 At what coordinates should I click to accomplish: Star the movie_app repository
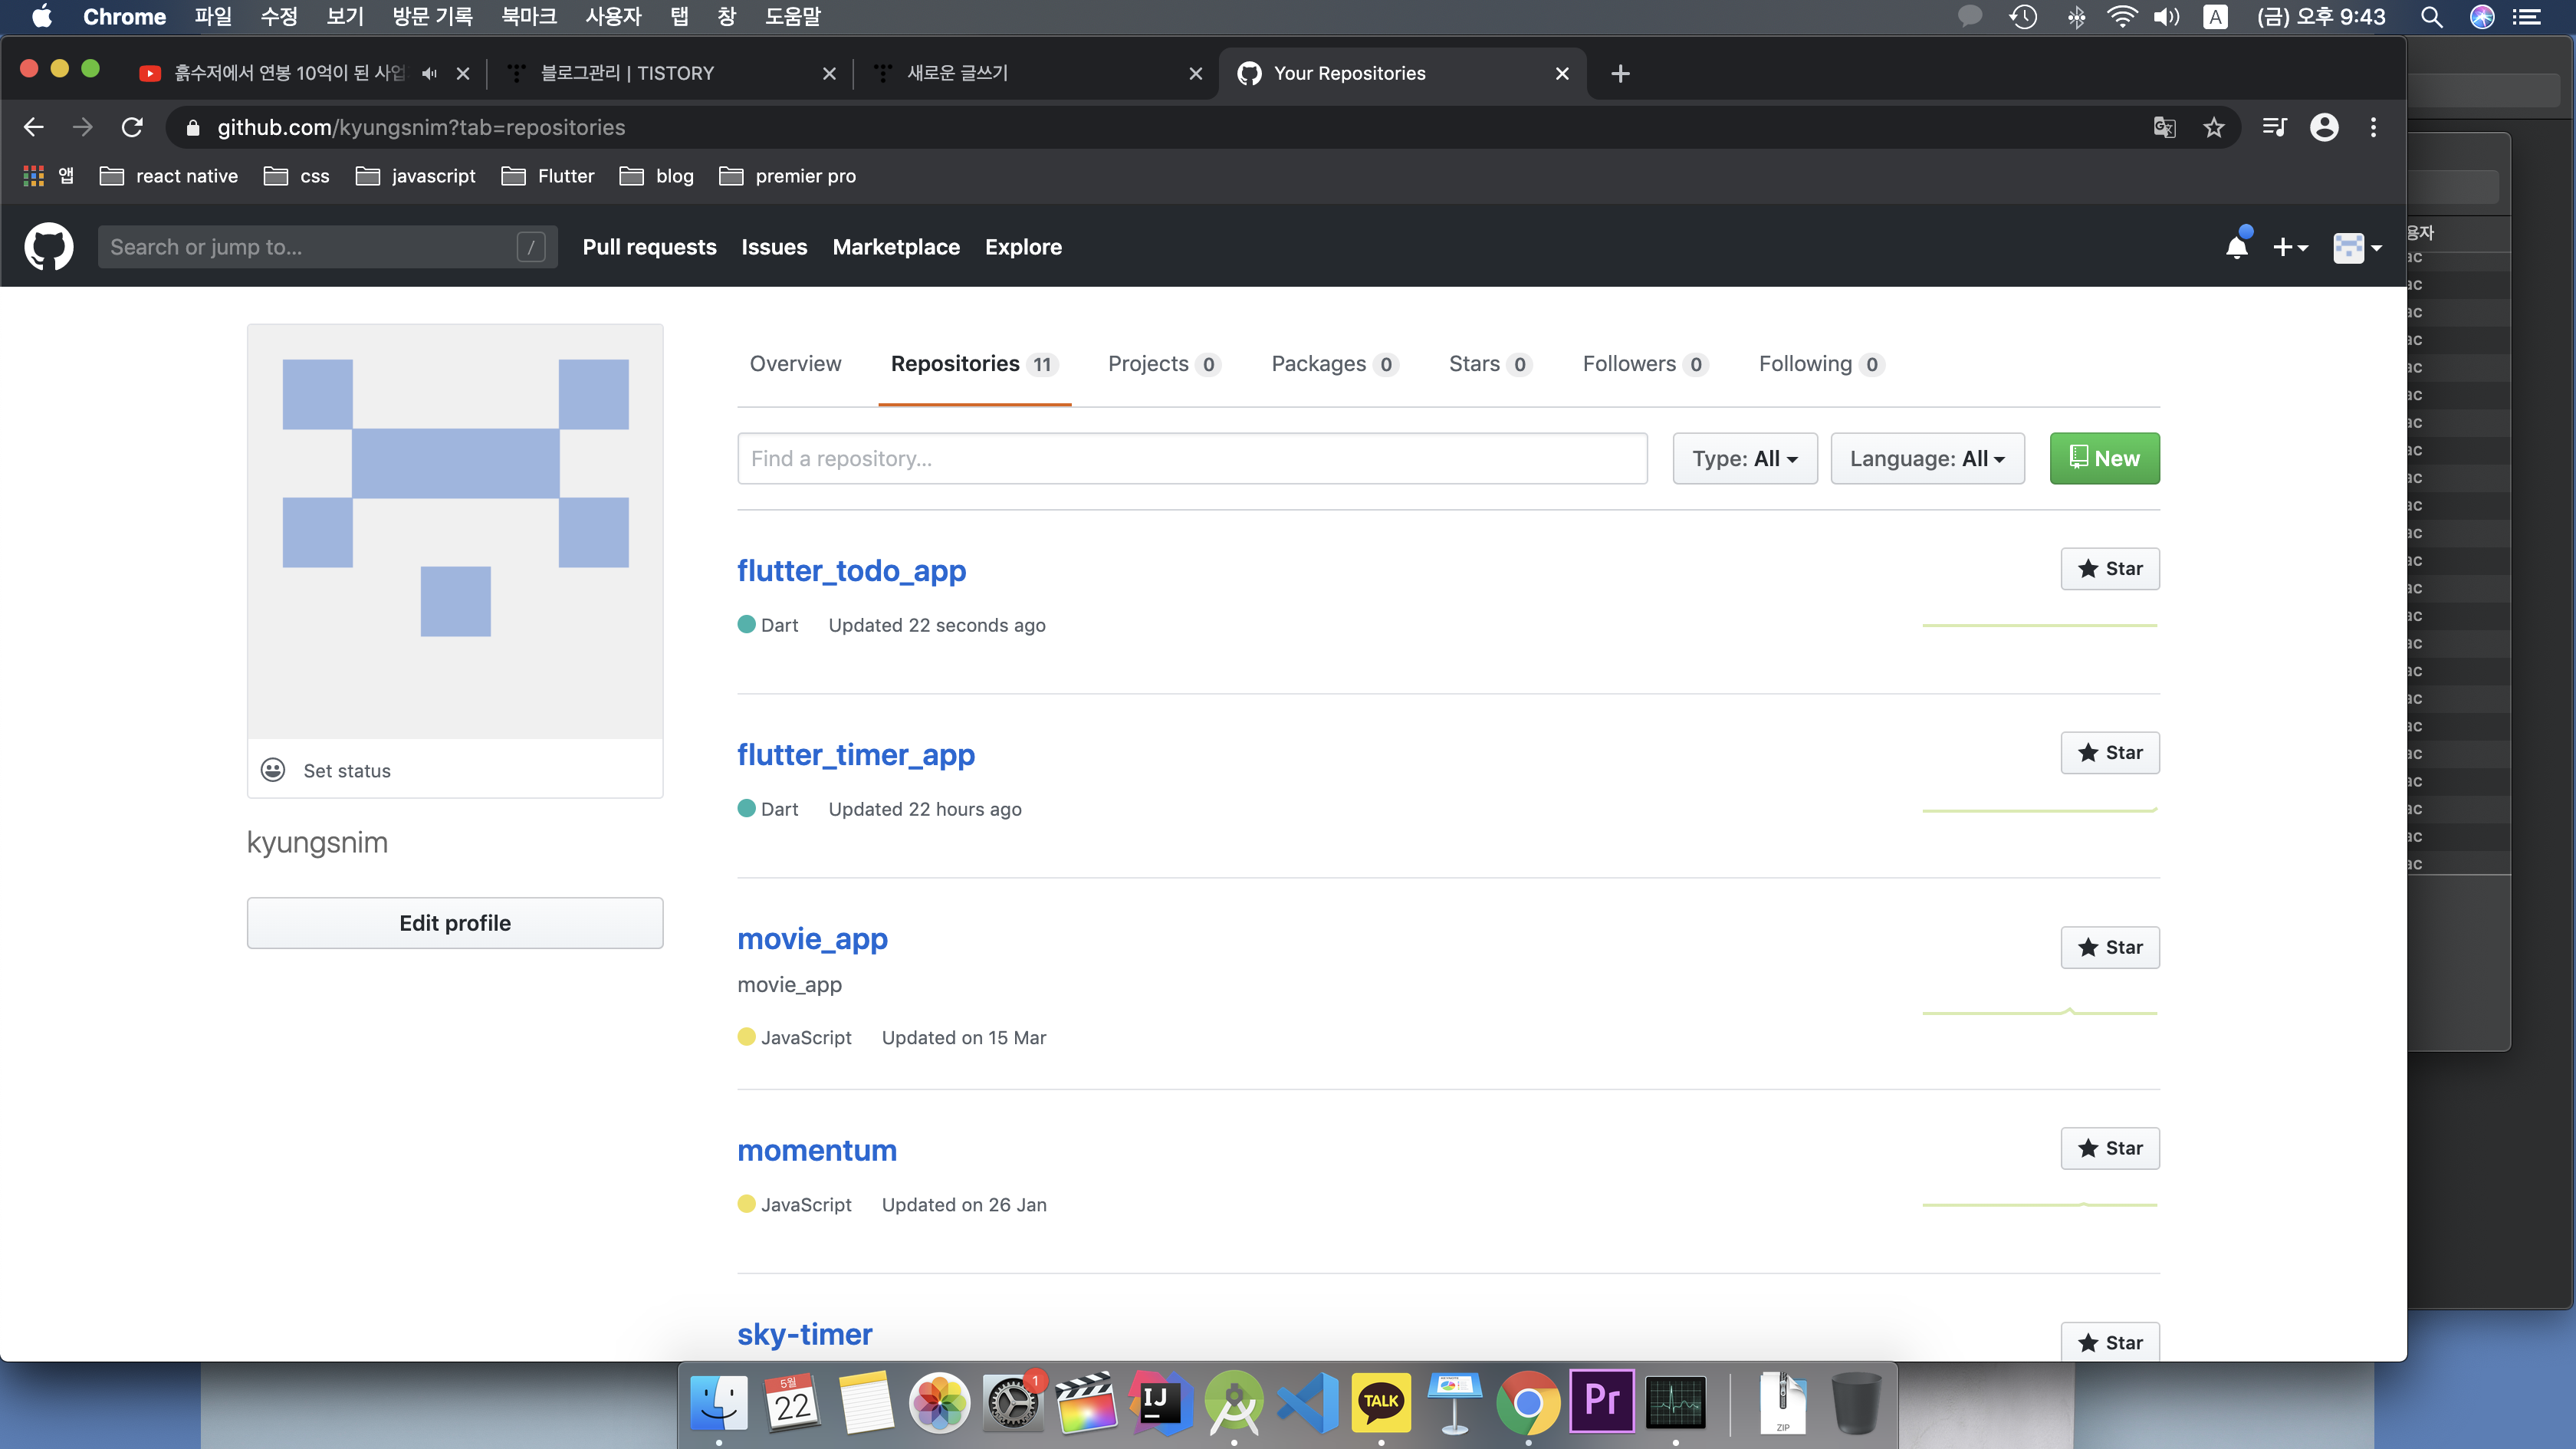tap(2110, 947)
